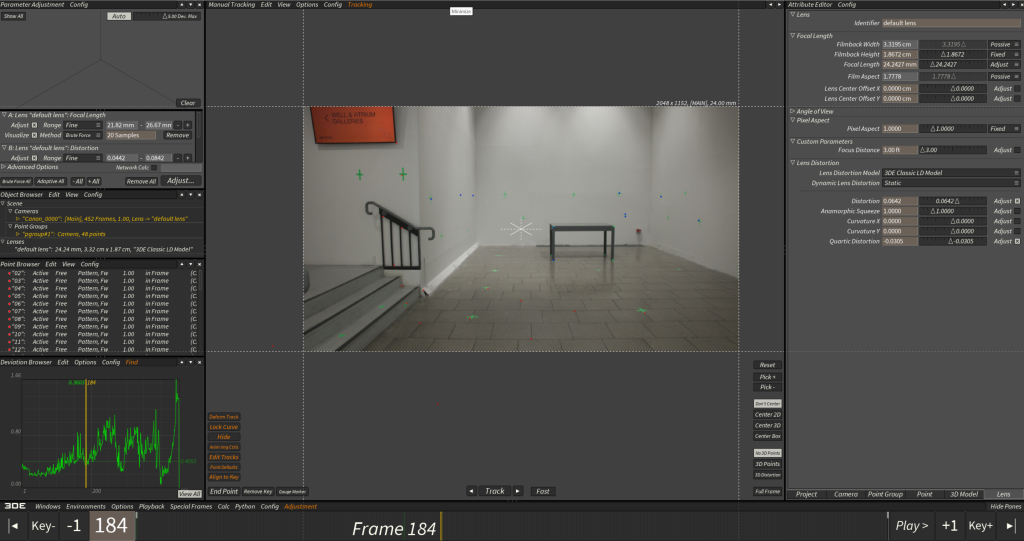The image size is (1024, 541).
Task: Click the up-arrow icon in the Parameter Adjustment header
Action: coord(182,5)
